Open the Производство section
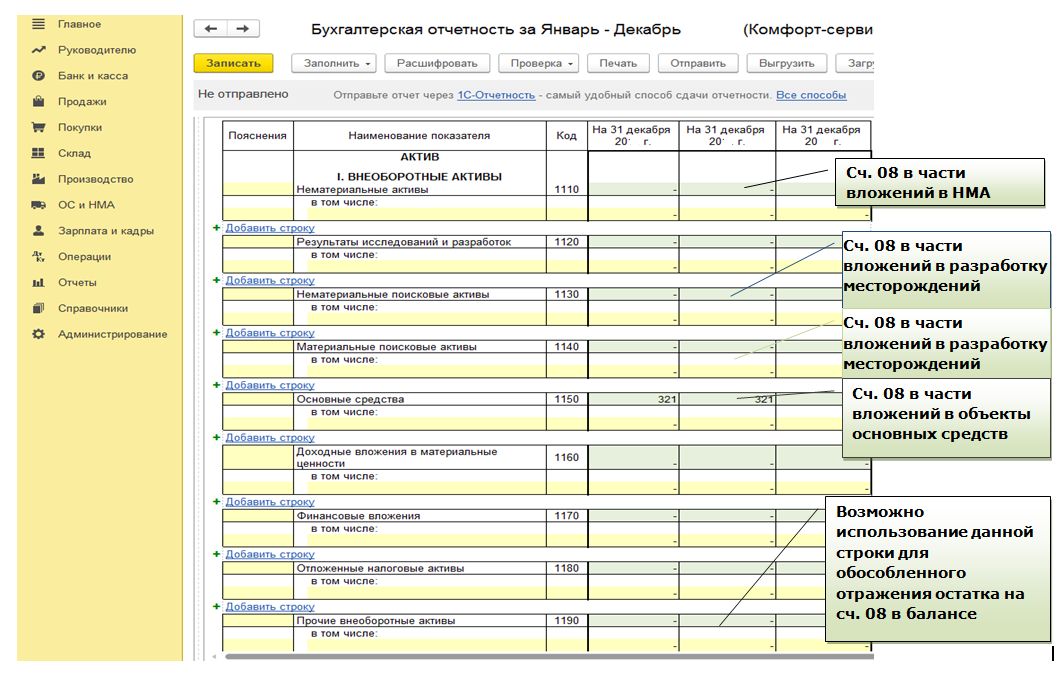 pyautogui.click(x=96, y=178)
